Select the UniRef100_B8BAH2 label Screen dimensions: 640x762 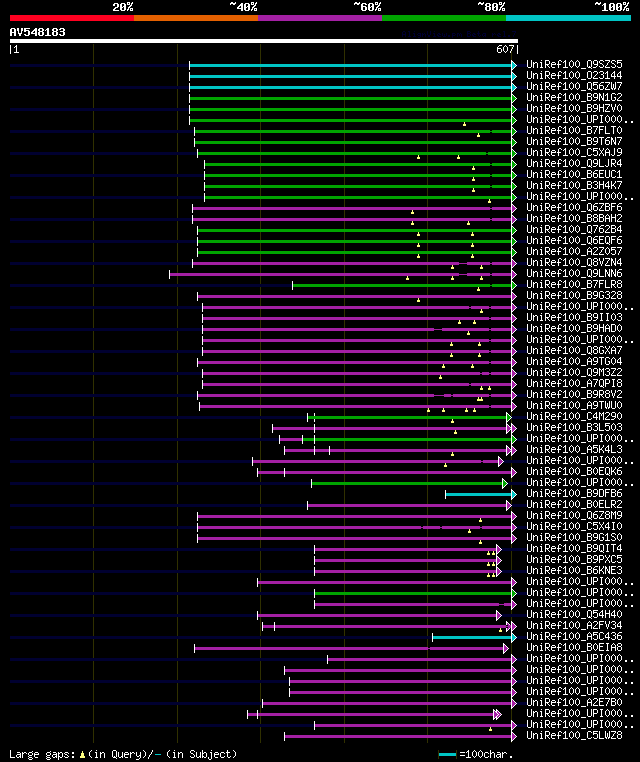pos(574,218)
